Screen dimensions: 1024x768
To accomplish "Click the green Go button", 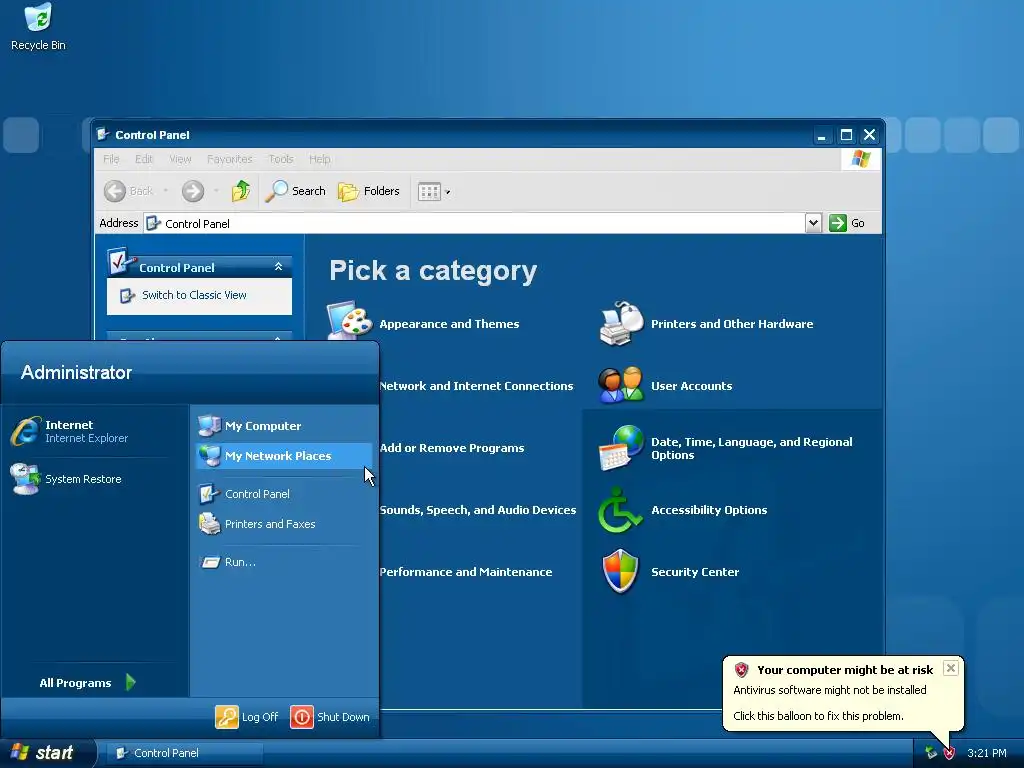I will click(x=847, y=223).
